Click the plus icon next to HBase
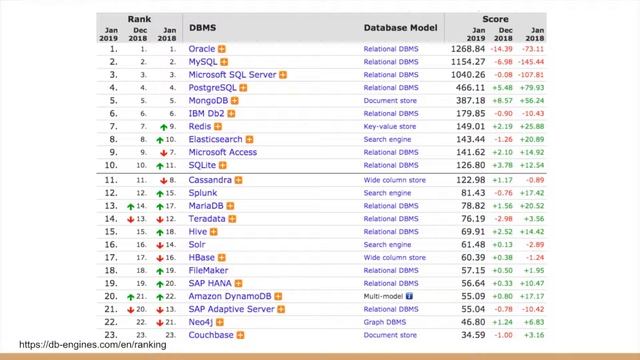 [x=222, y=258]
